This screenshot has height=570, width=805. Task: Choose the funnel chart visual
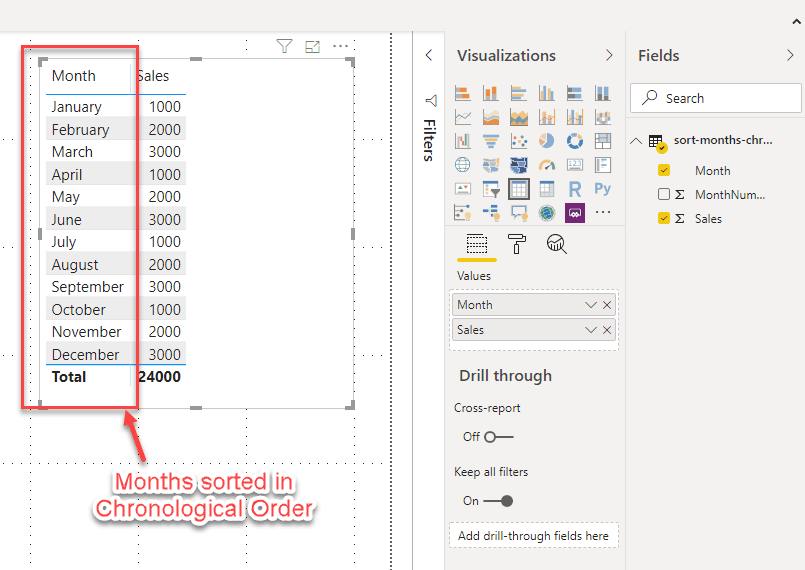point(490,141)
